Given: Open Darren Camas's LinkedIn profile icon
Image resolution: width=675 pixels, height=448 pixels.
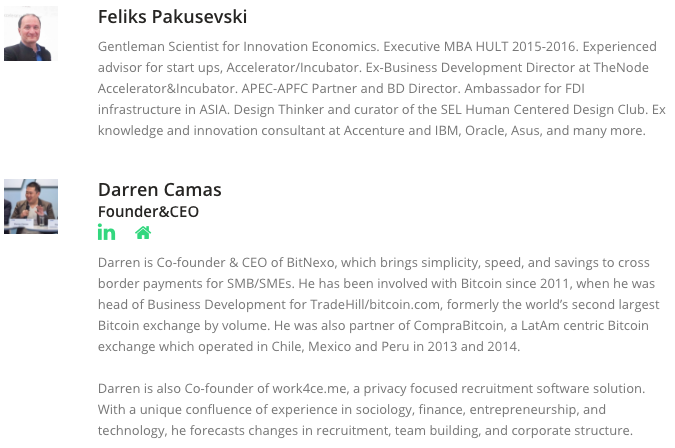Looking at the screenshot, I should coord(106,232).
